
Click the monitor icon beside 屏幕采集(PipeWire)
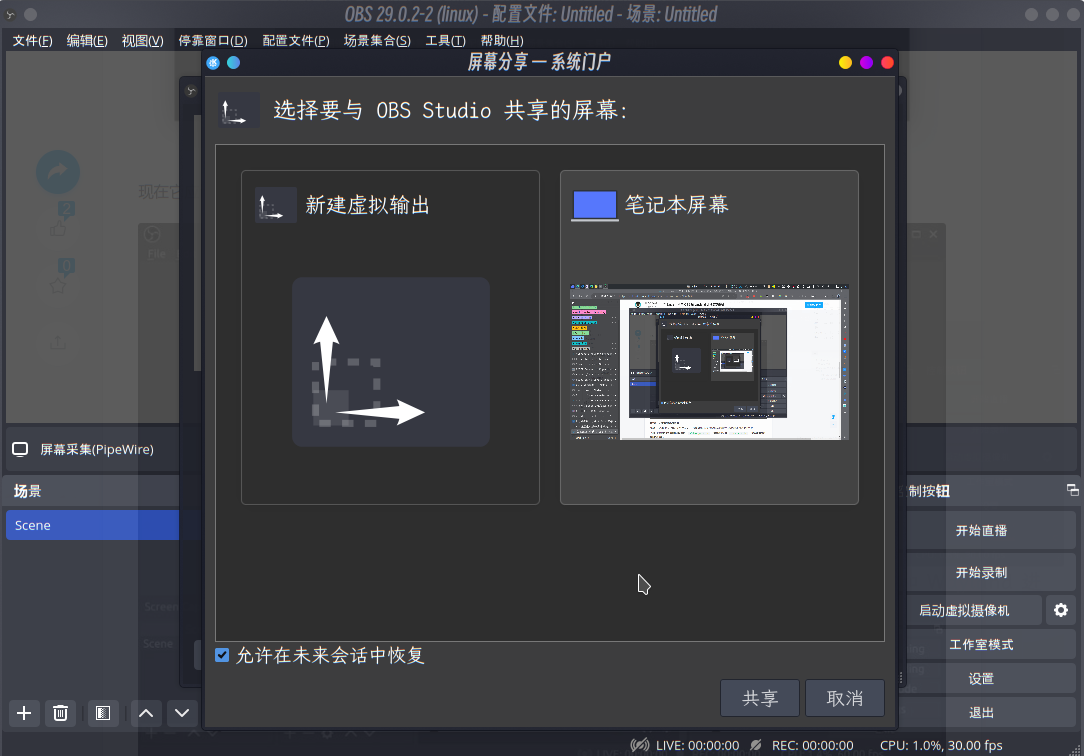tap(20, 450)
